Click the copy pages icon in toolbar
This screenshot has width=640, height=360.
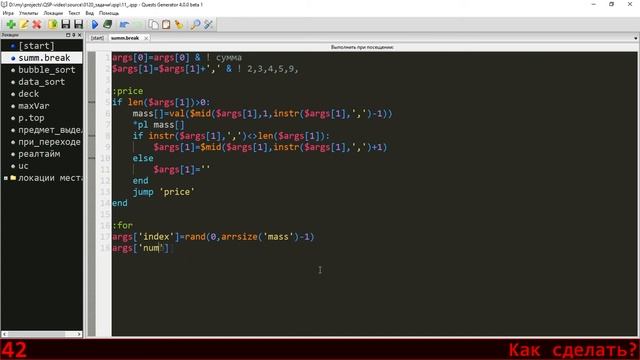coord(153,24)
